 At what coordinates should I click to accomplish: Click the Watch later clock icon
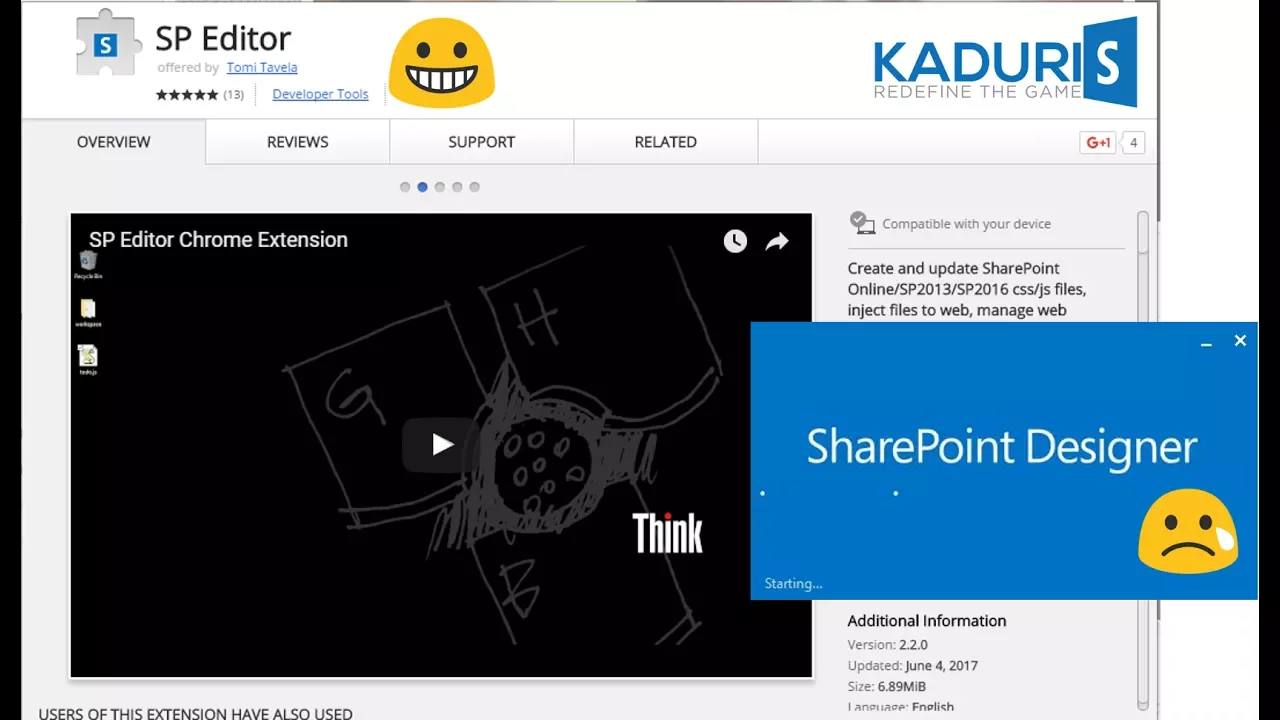point(735,241)
